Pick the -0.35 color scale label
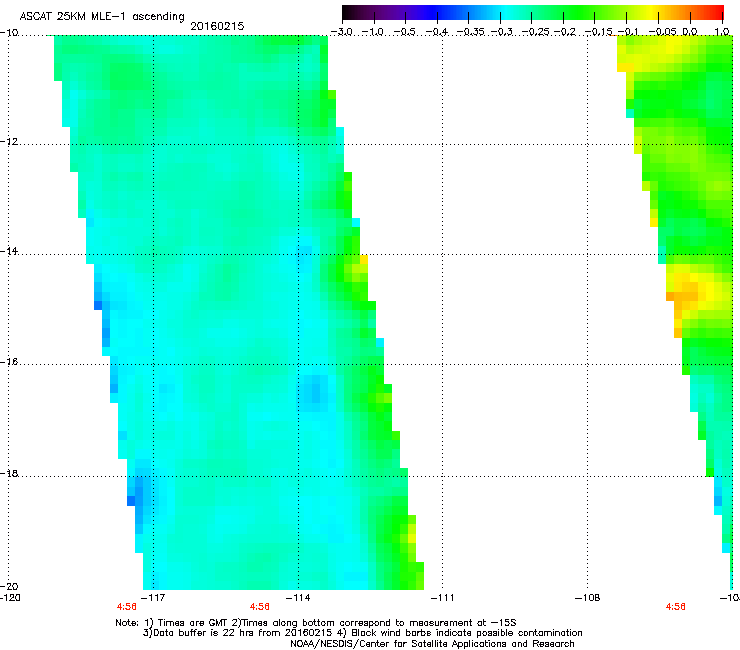 pyautogui.click(x=470, y=32)
